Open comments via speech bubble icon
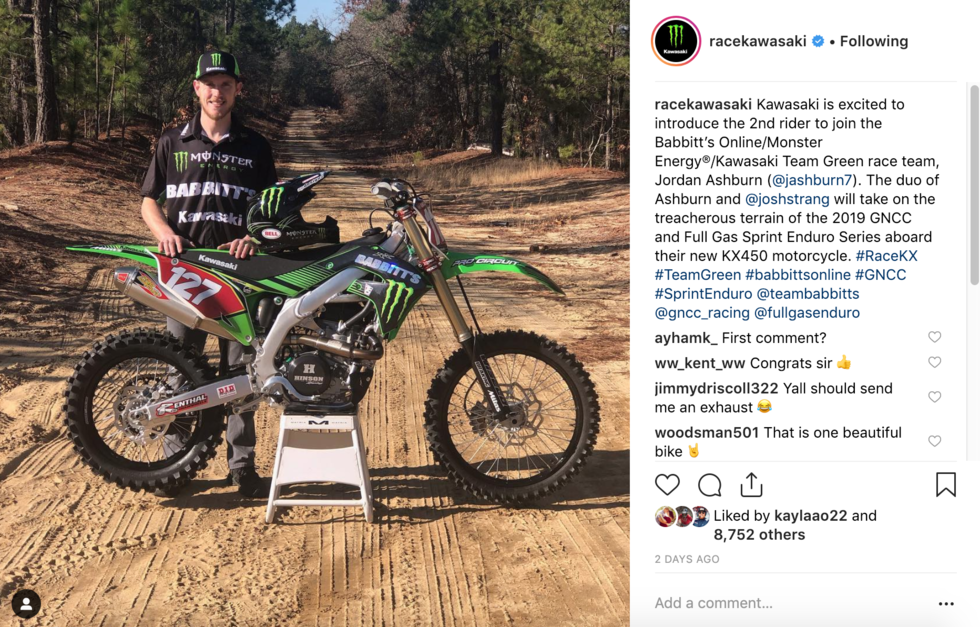Image resolution: width=980 pixels, height=627 pixels. tap(709, 484)
